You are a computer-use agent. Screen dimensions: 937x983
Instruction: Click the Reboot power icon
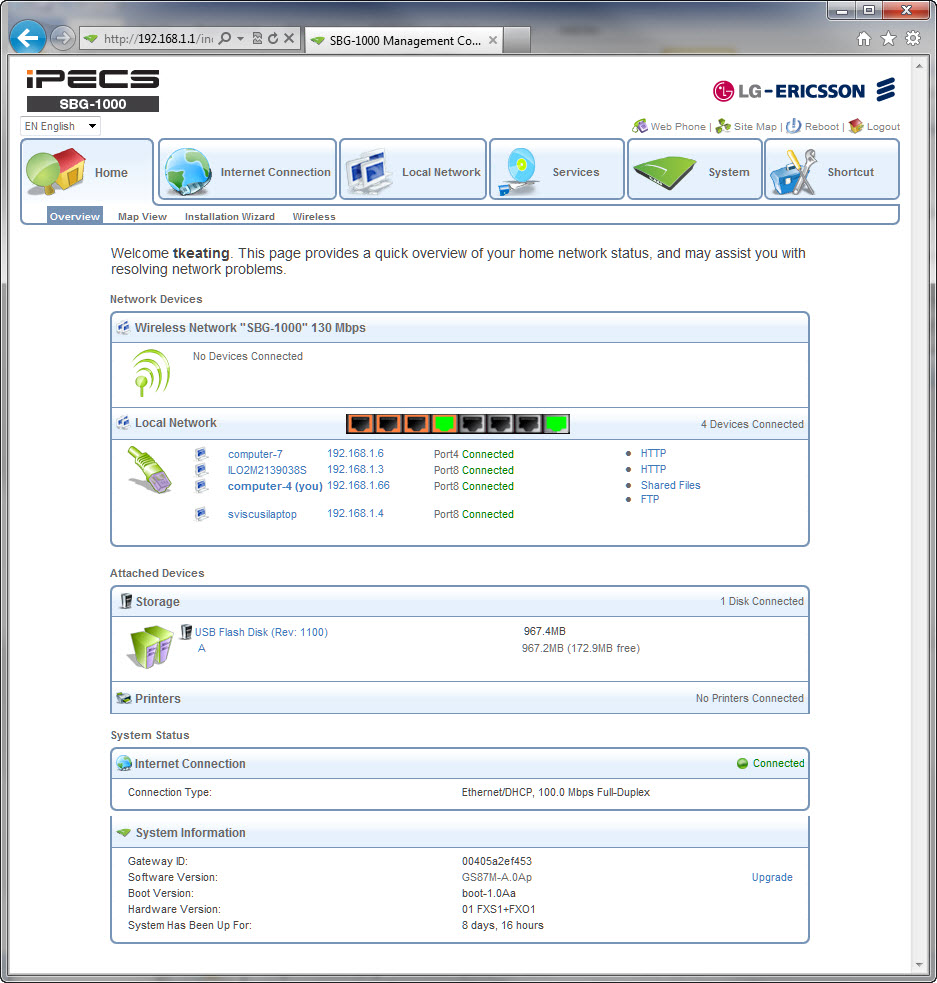[793, 126]
